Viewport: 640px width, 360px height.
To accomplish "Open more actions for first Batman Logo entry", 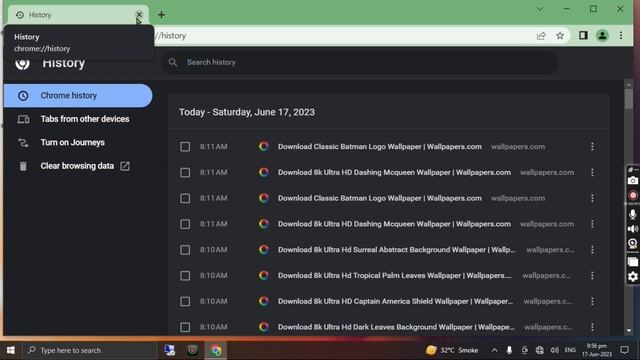I will [x=592, y=147].
